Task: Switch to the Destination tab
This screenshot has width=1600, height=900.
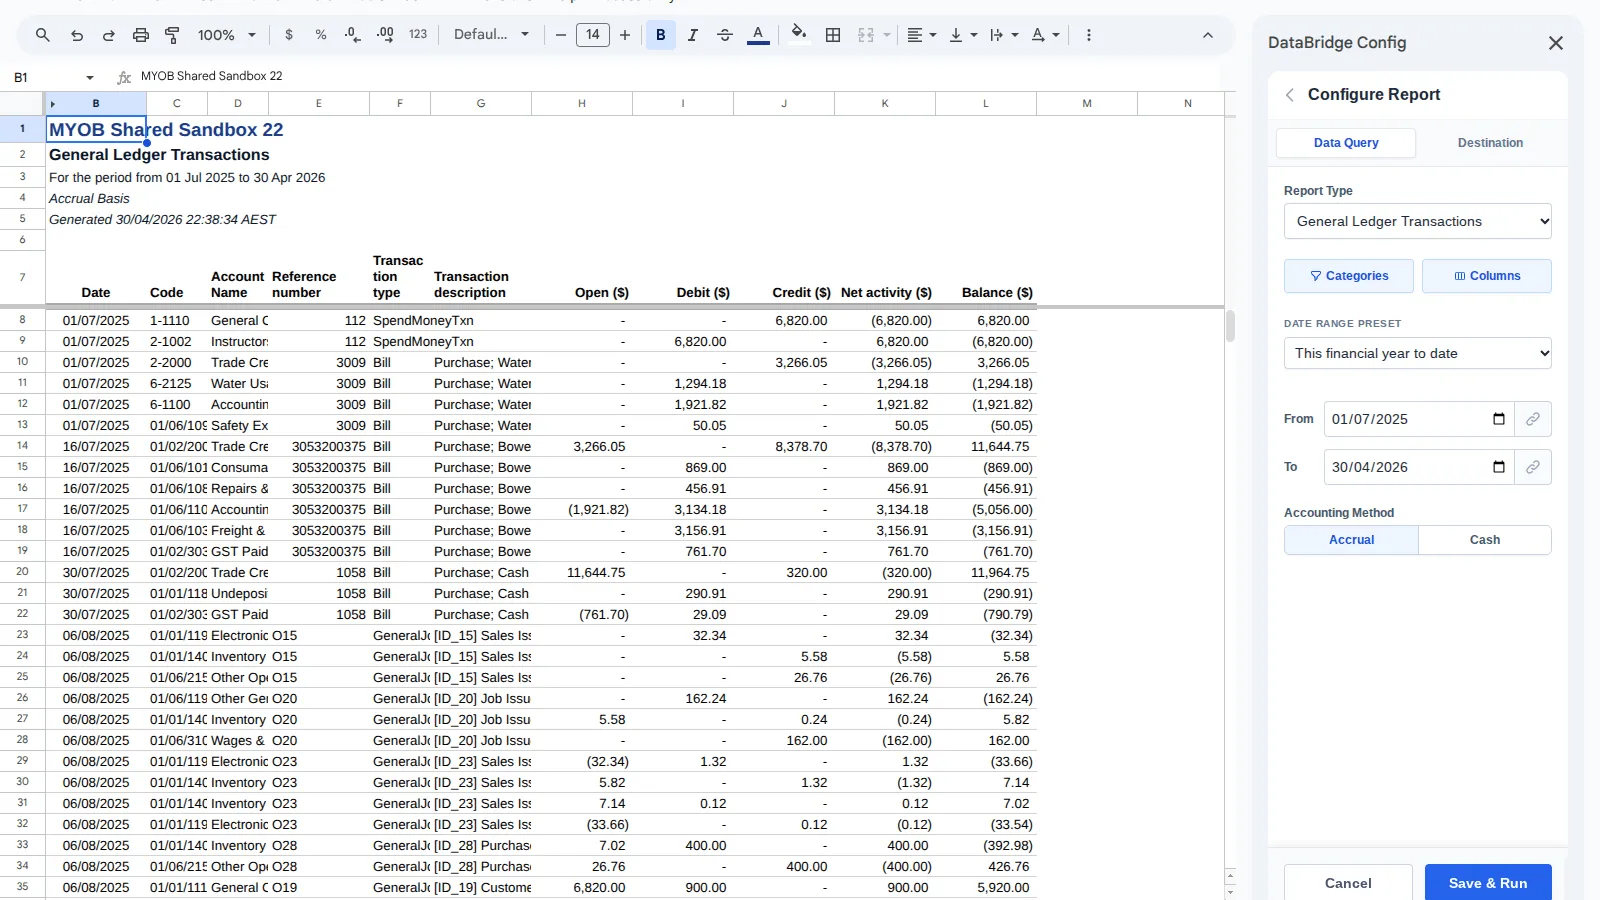Action: click(1490, 143)
